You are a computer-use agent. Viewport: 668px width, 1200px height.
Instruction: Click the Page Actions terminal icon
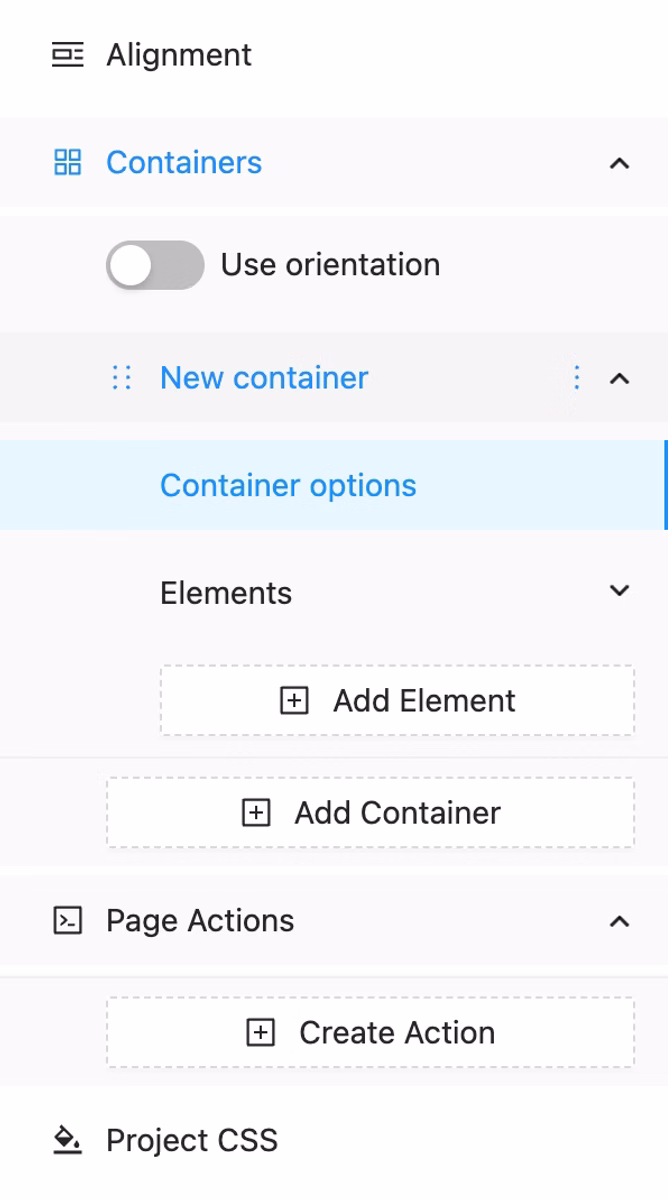click(68, 921)
